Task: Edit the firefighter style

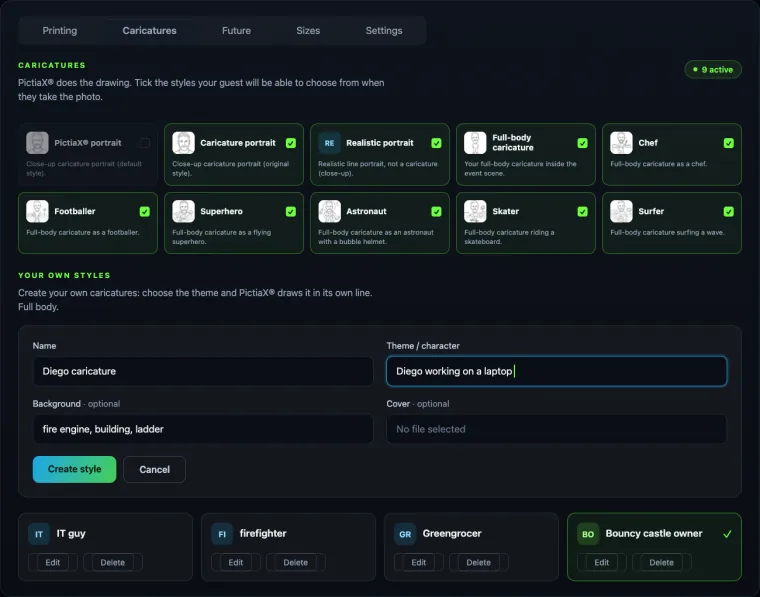Action: (x=236, y=562)
